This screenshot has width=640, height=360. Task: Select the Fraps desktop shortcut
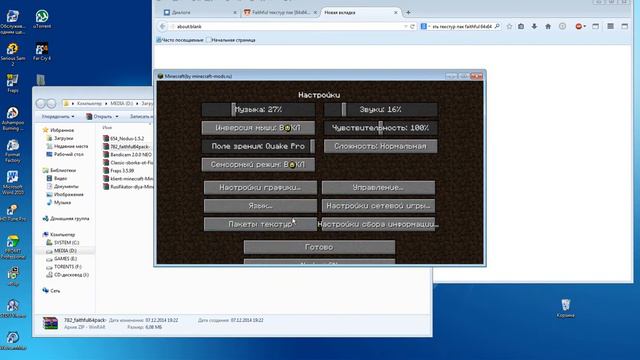tap(13, 83)
